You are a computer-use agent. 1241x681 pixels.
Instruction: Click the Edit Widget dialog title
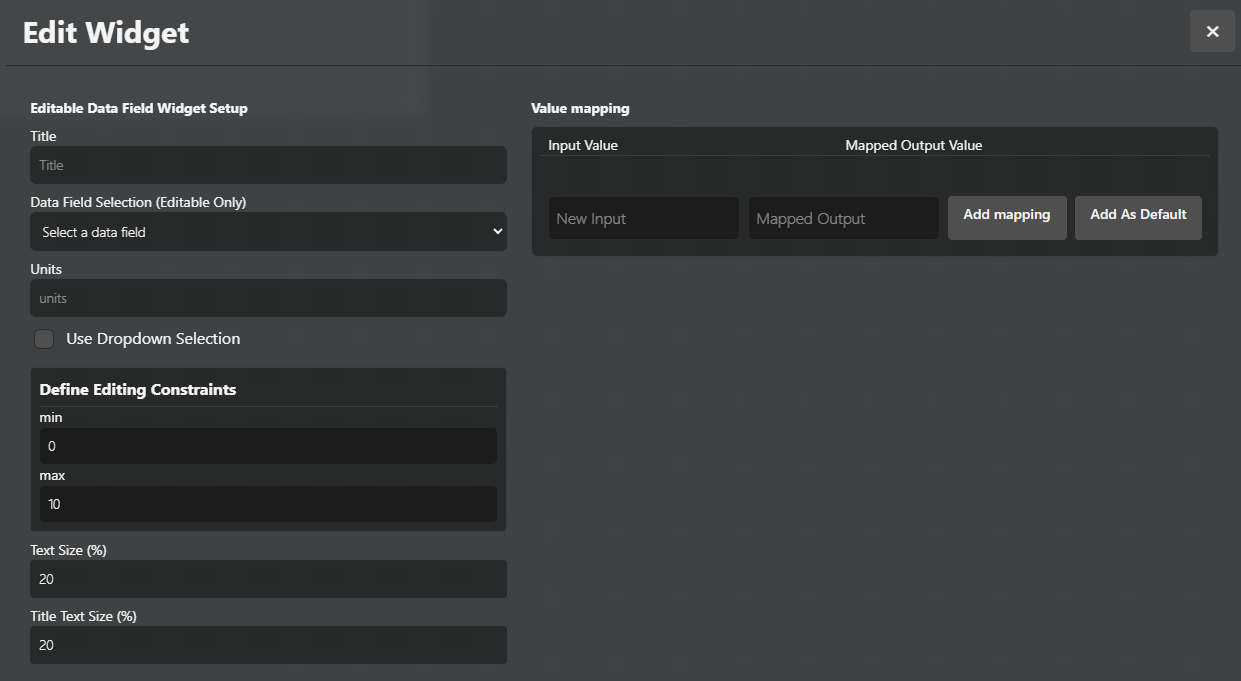tap(106, 32)
